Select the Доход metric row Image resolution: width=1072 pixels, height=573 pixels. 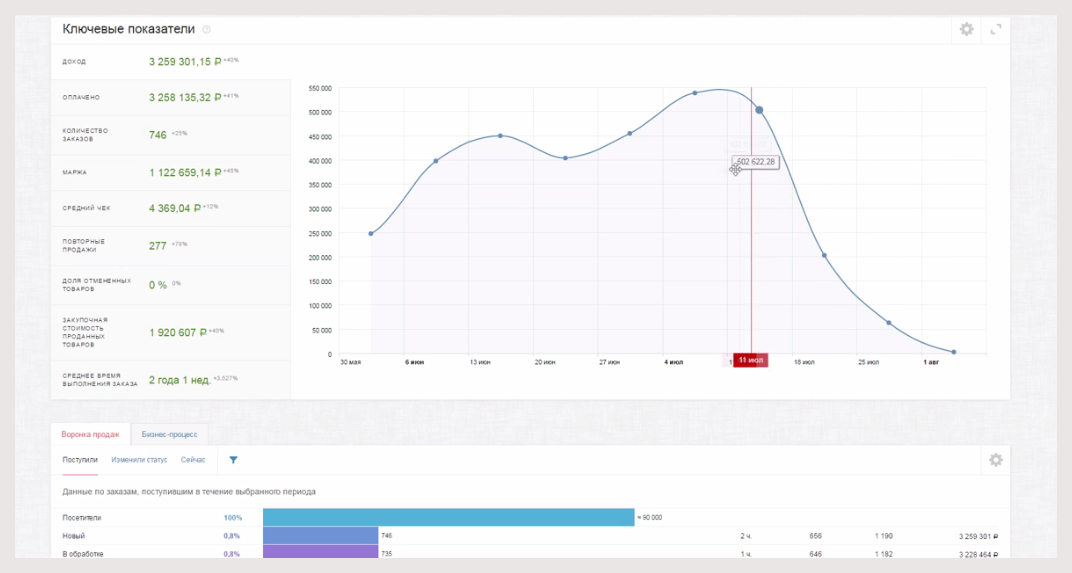[x=170, y=62]
